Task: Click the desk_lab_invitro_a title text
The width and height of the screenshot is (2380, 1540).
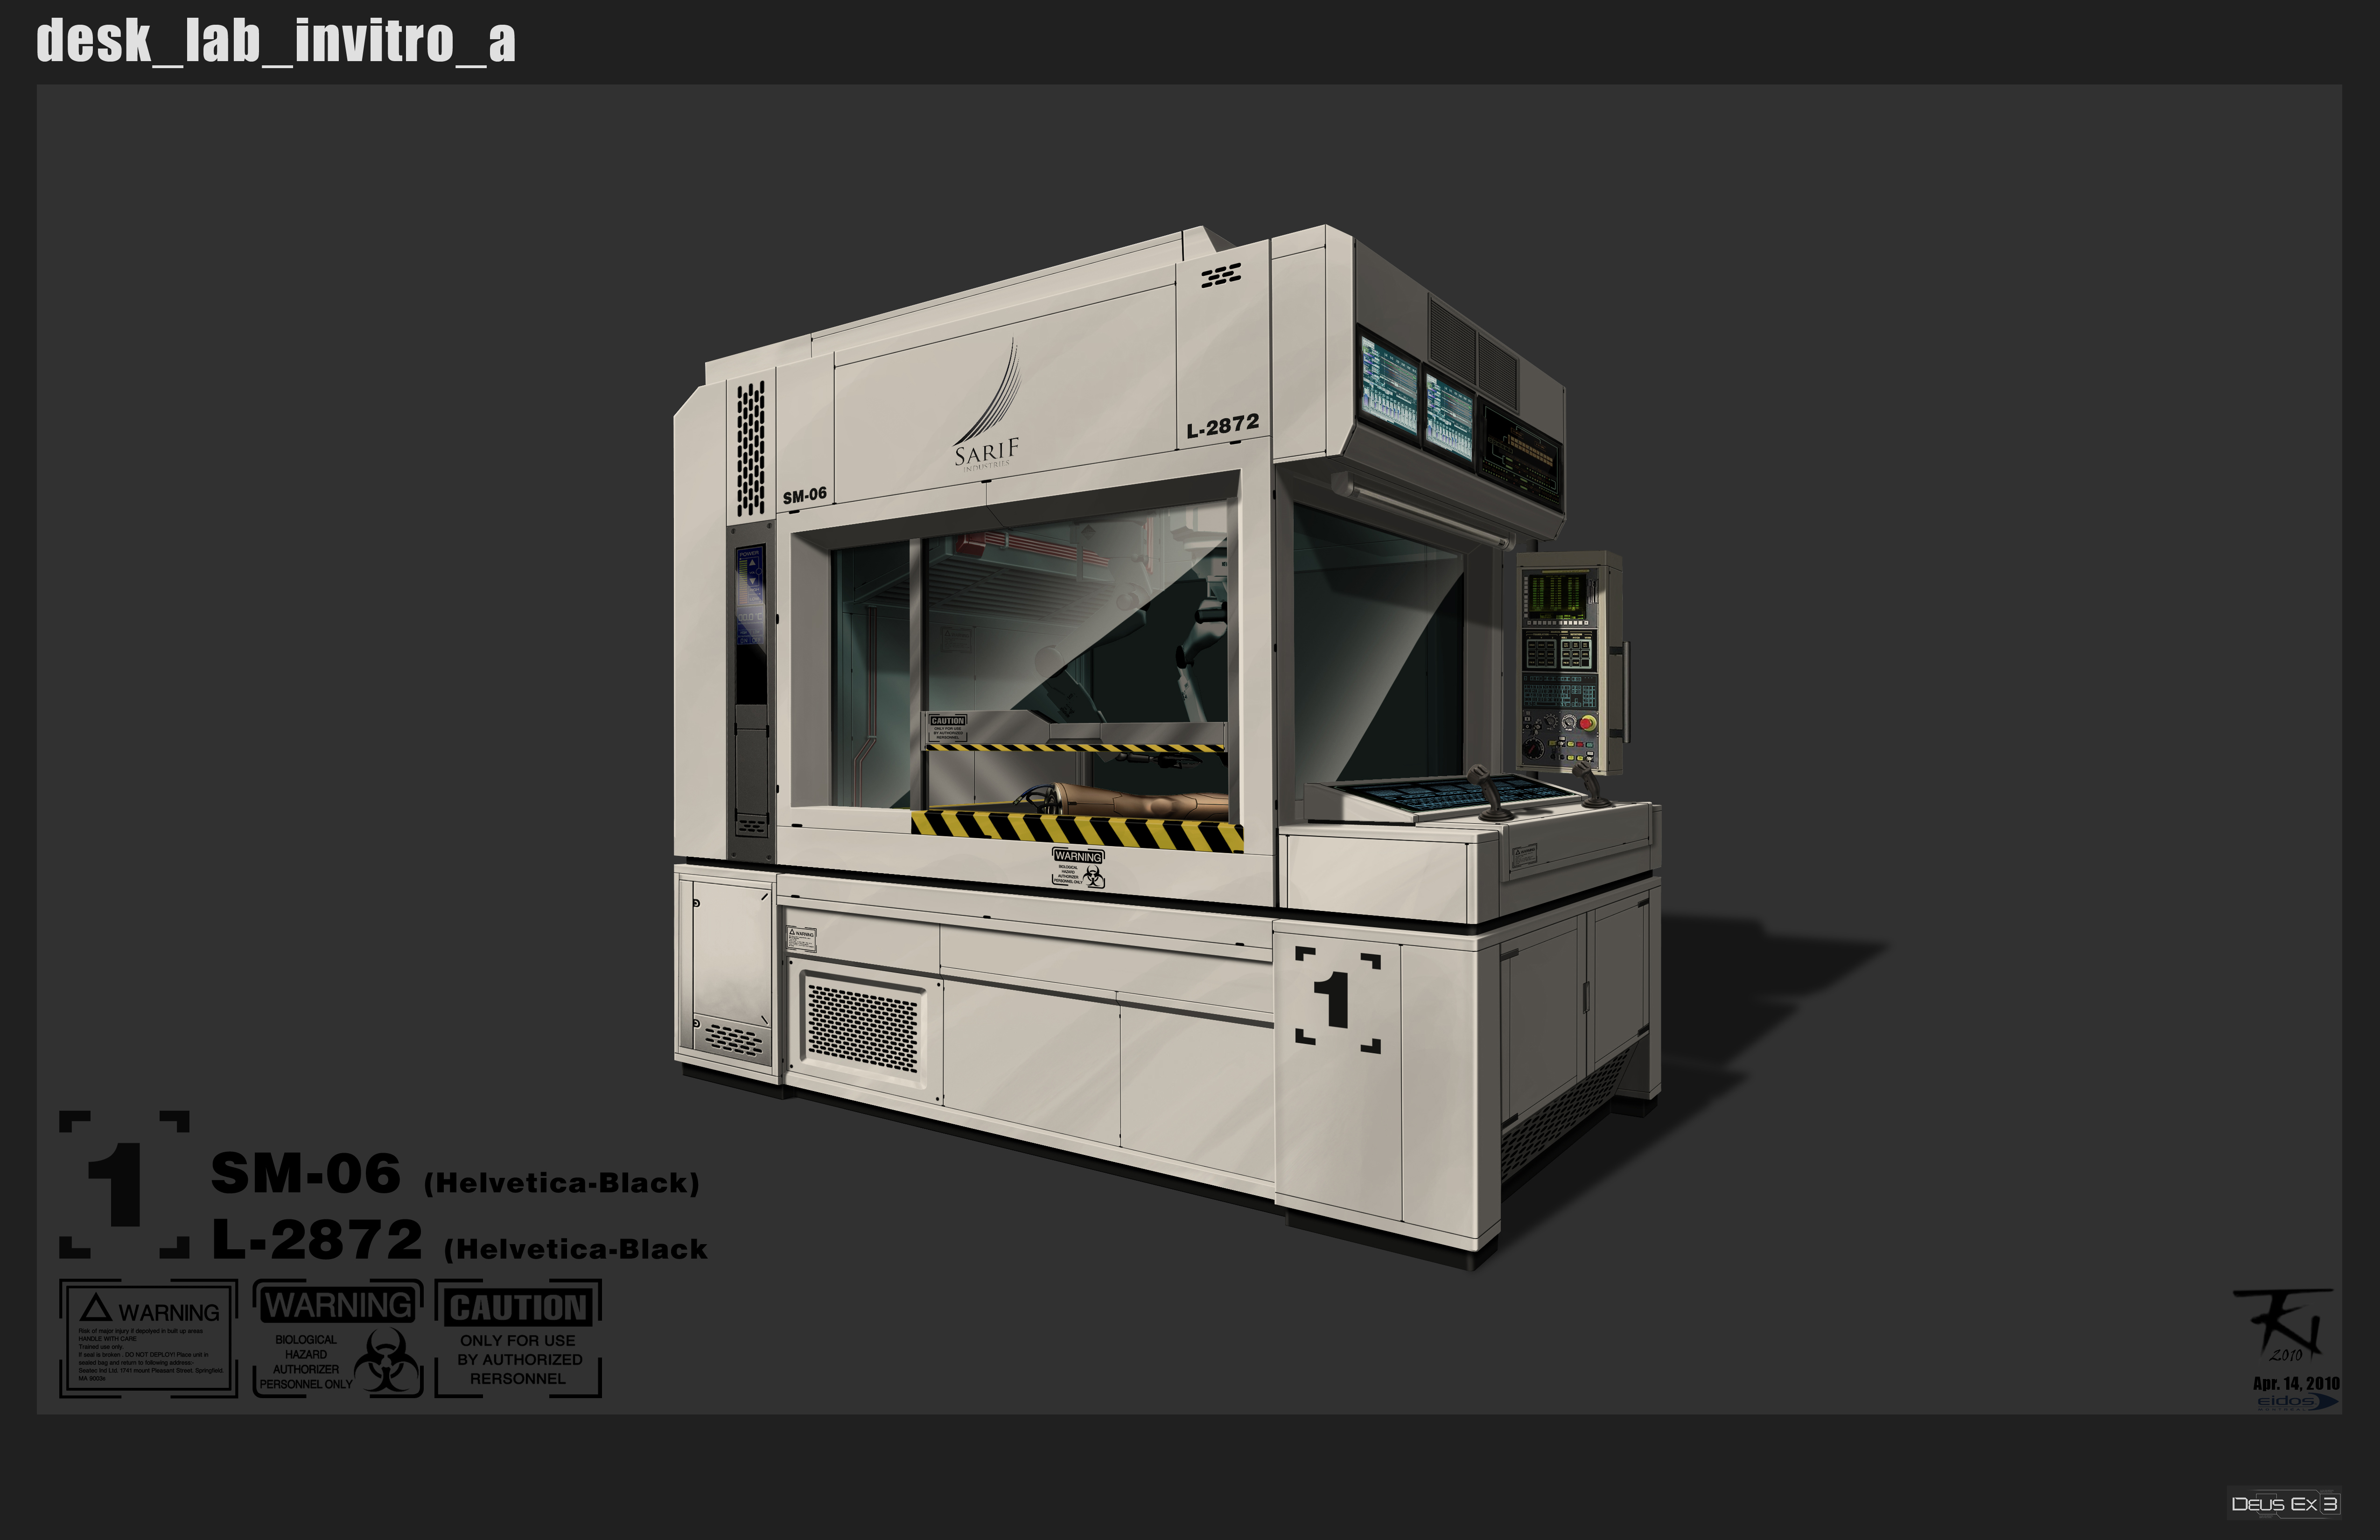Action: (276, 41)
